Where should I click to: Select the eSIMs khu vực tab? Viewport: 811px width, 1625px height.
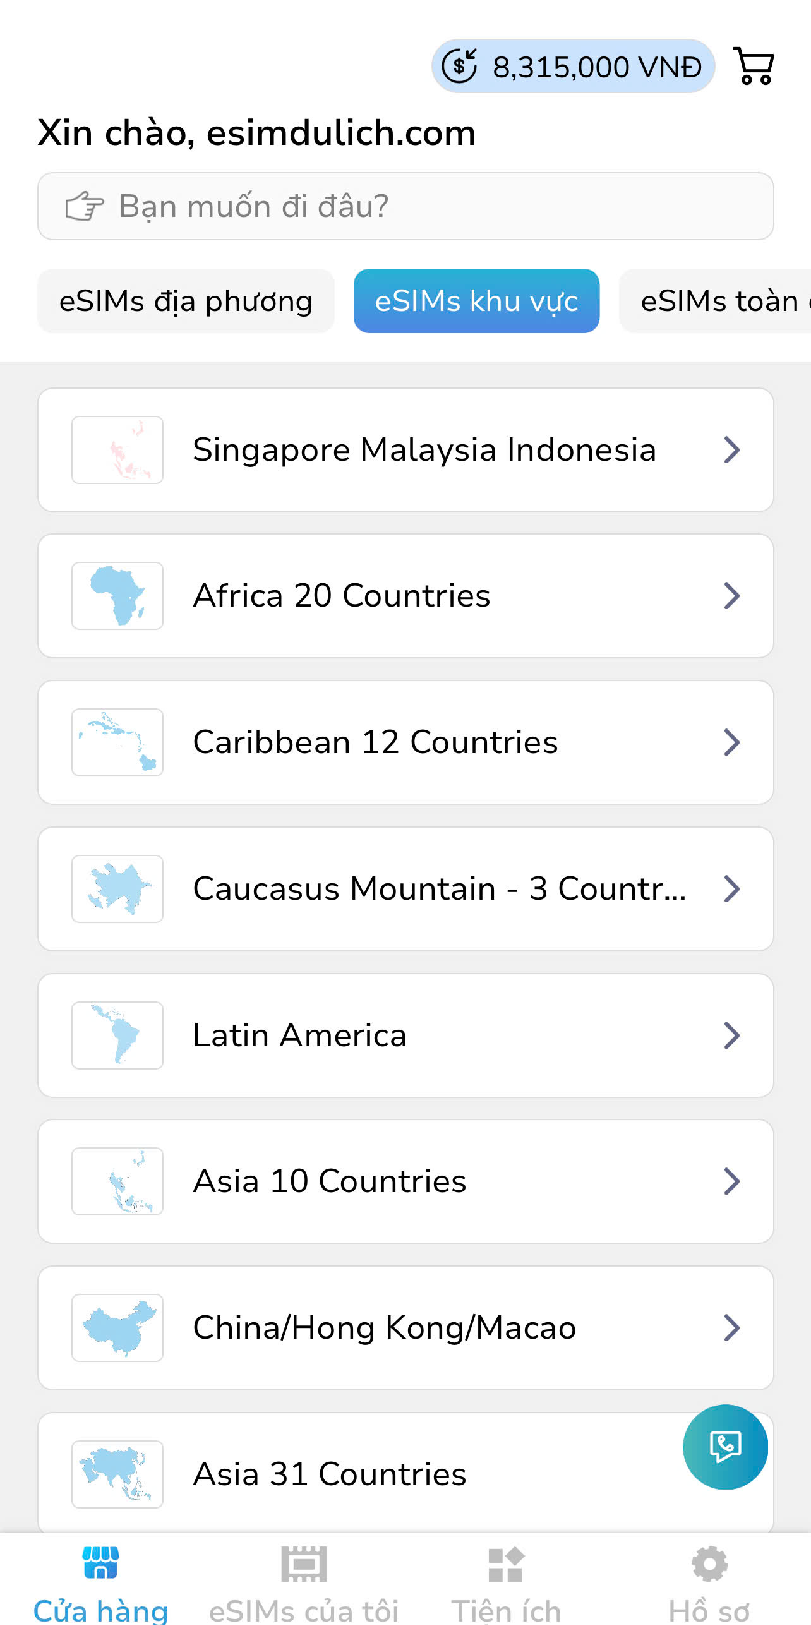click(x=476, y=301)
